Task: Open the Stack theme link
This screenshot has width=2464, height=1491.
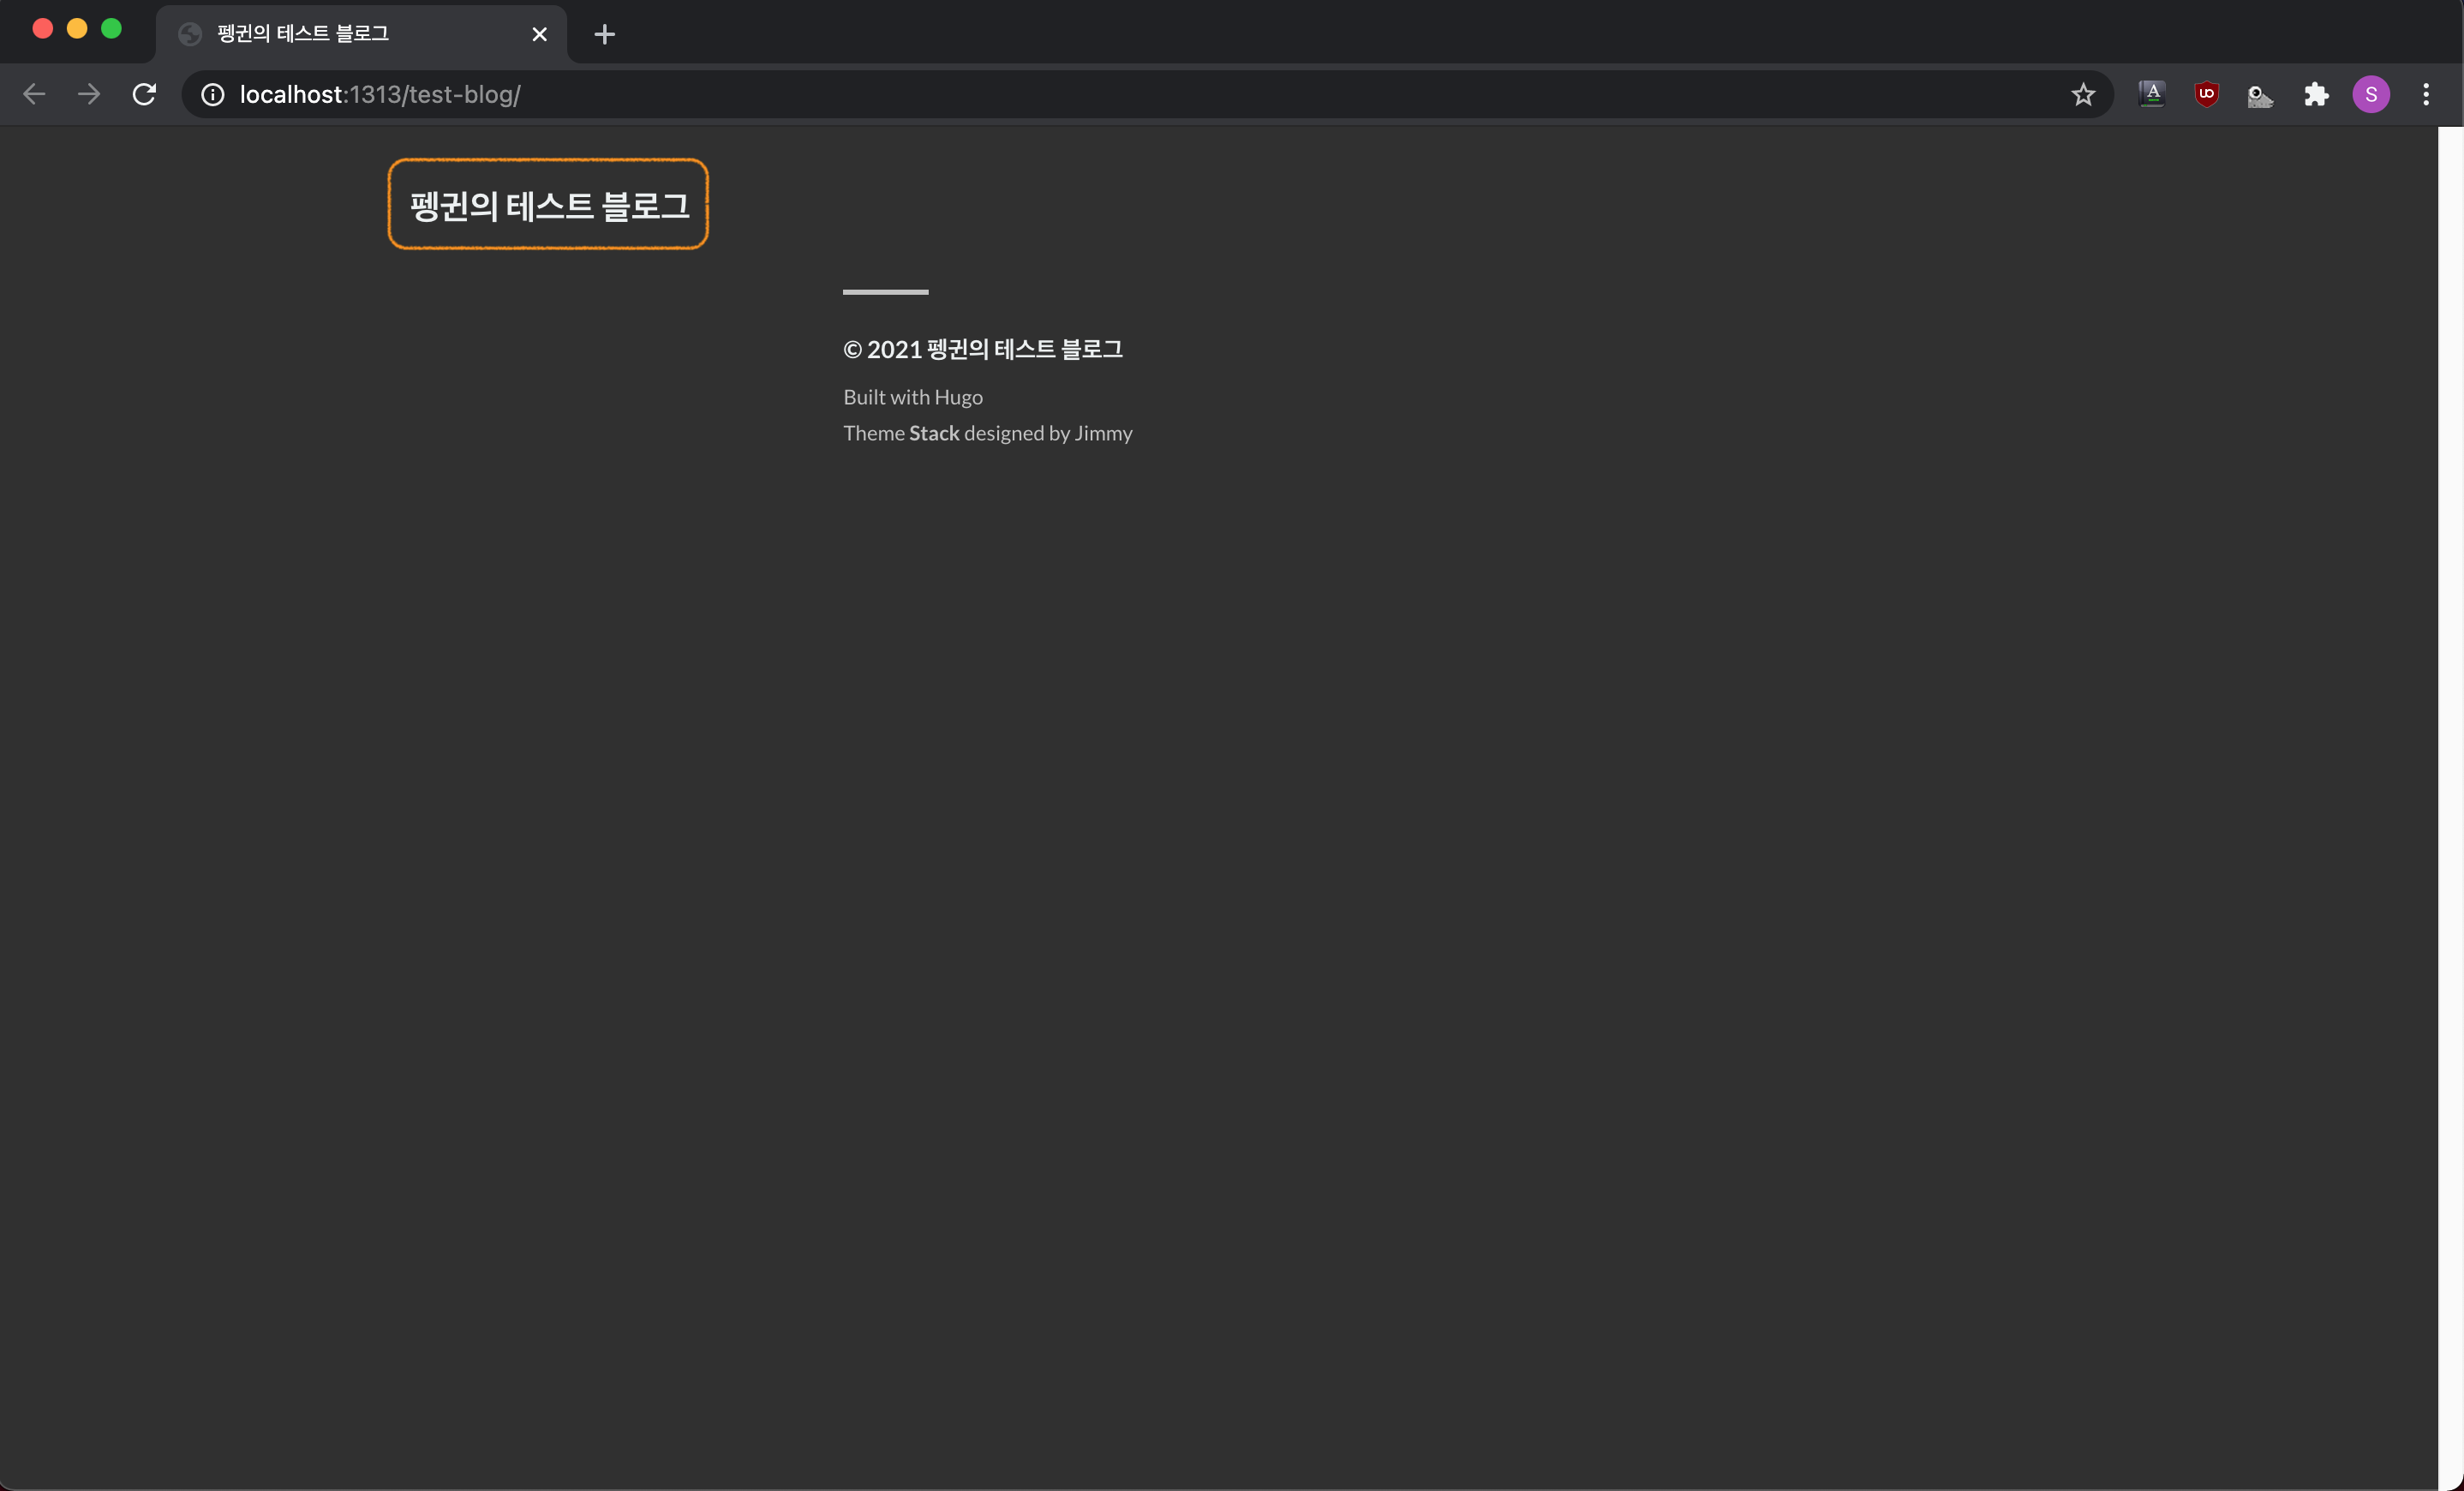Action: [933, 433]
